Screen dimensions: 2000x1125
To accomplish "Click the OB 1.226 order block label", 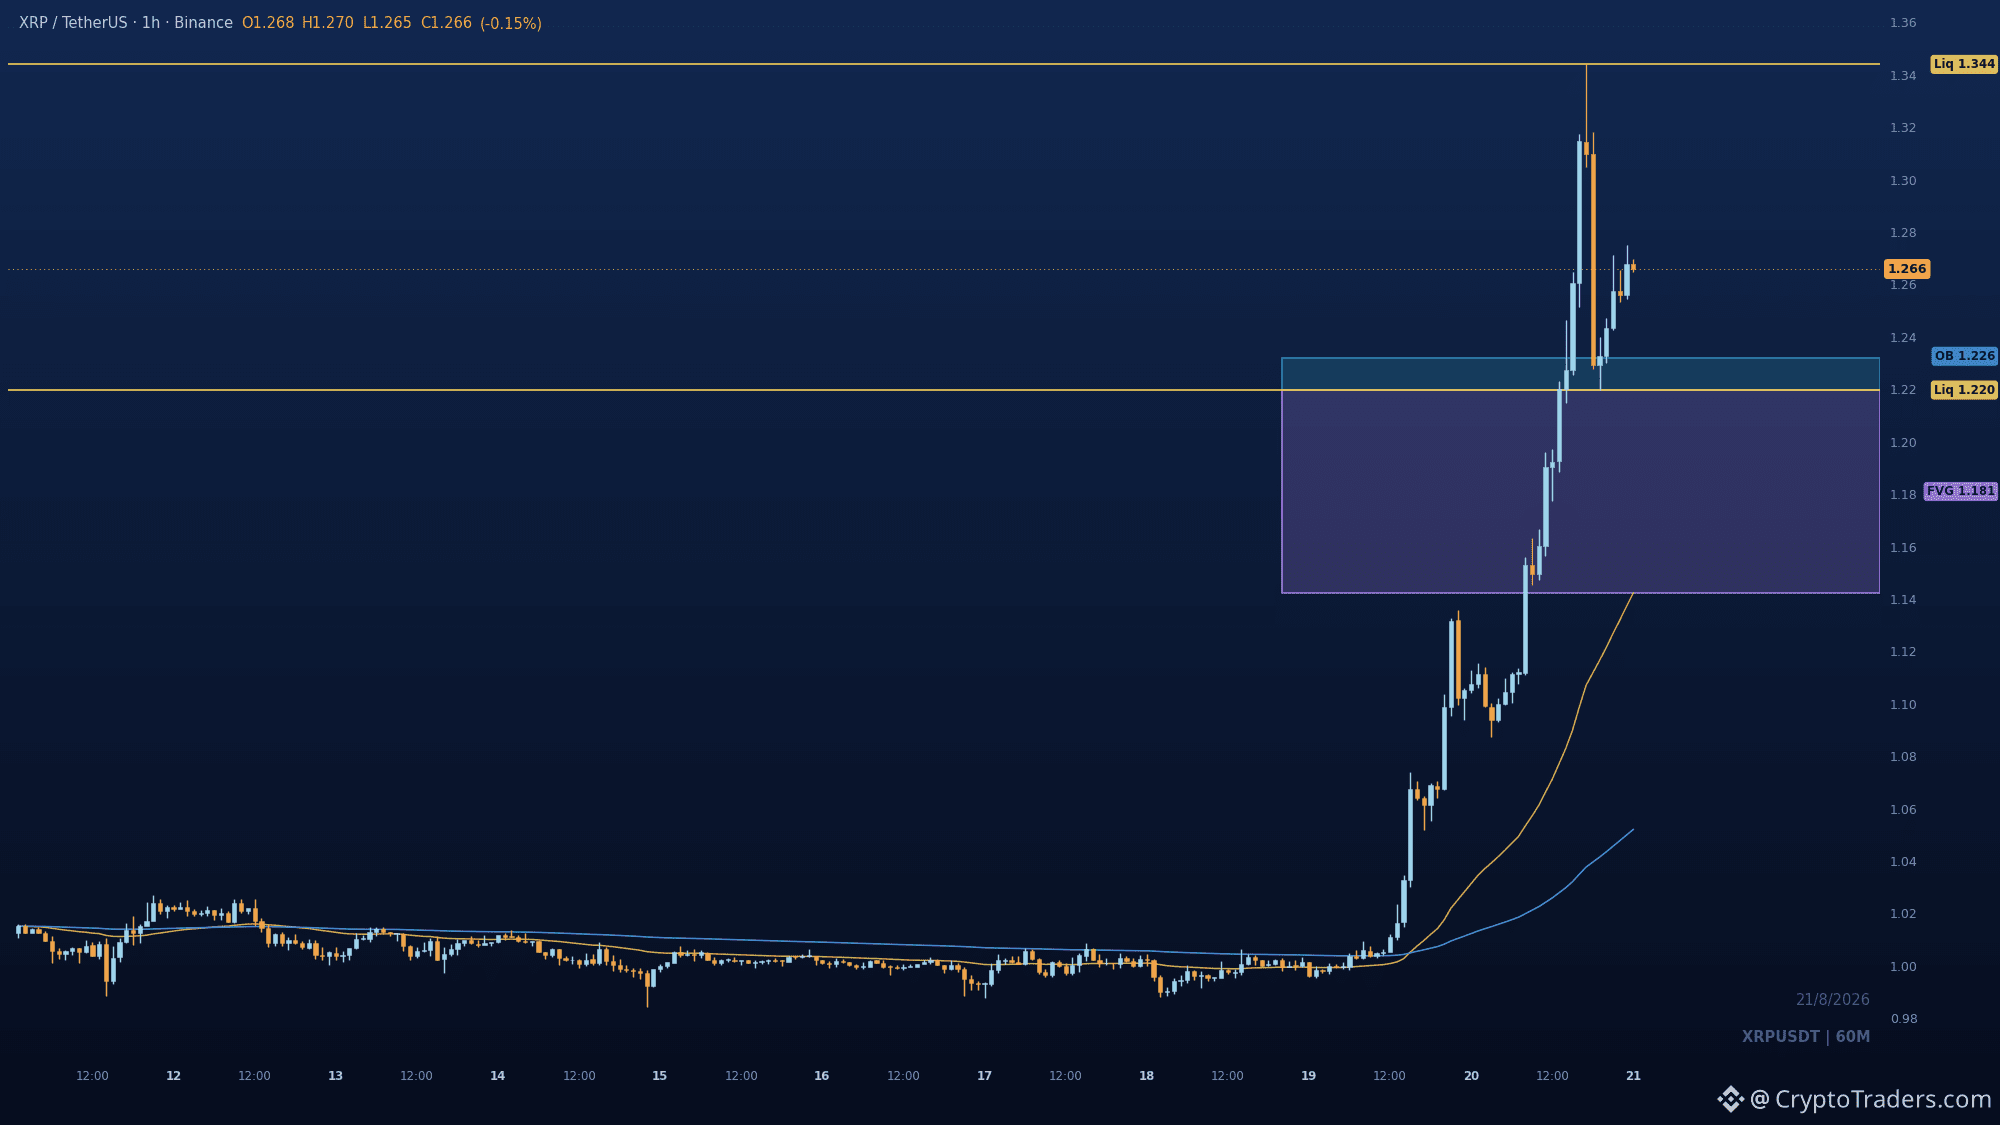I will tap(1964, 356).
